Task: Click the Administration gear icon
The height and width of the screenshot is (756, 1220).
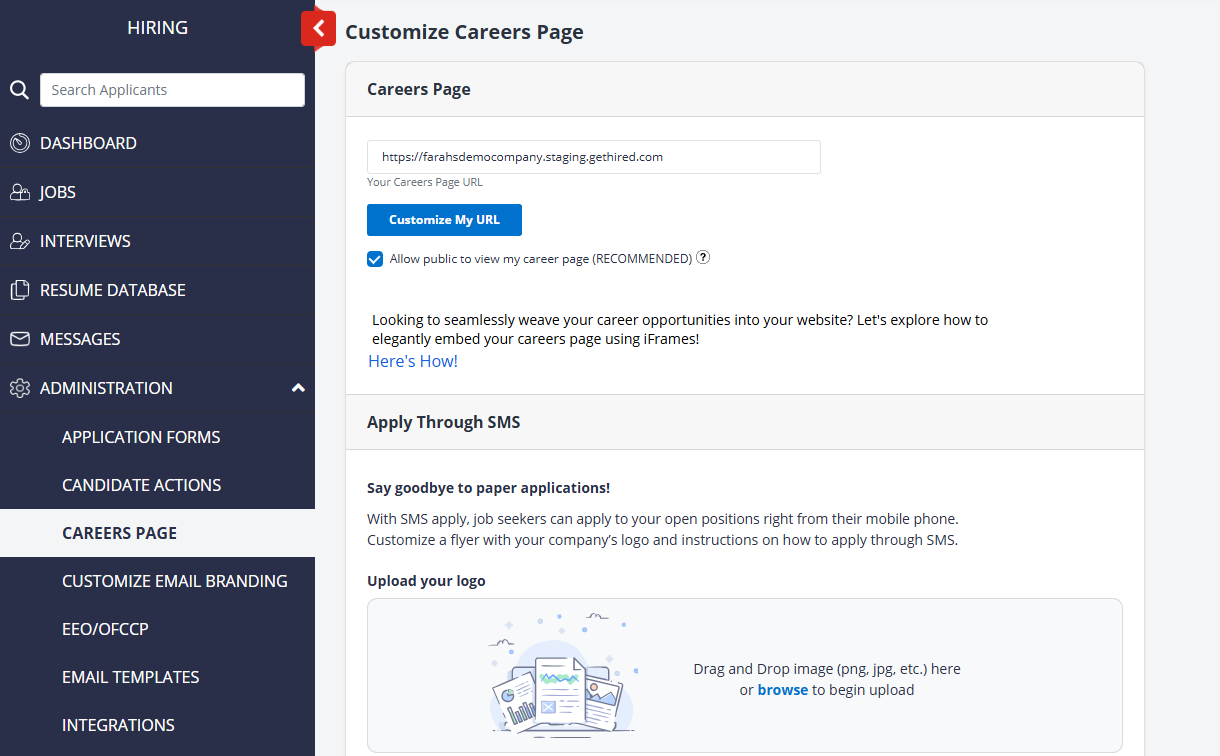Action: [20, 388]
